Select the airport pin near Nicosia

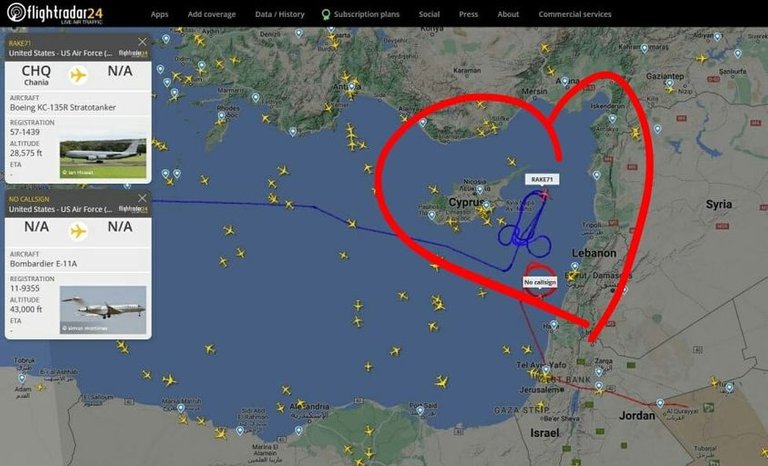[480, 189]
